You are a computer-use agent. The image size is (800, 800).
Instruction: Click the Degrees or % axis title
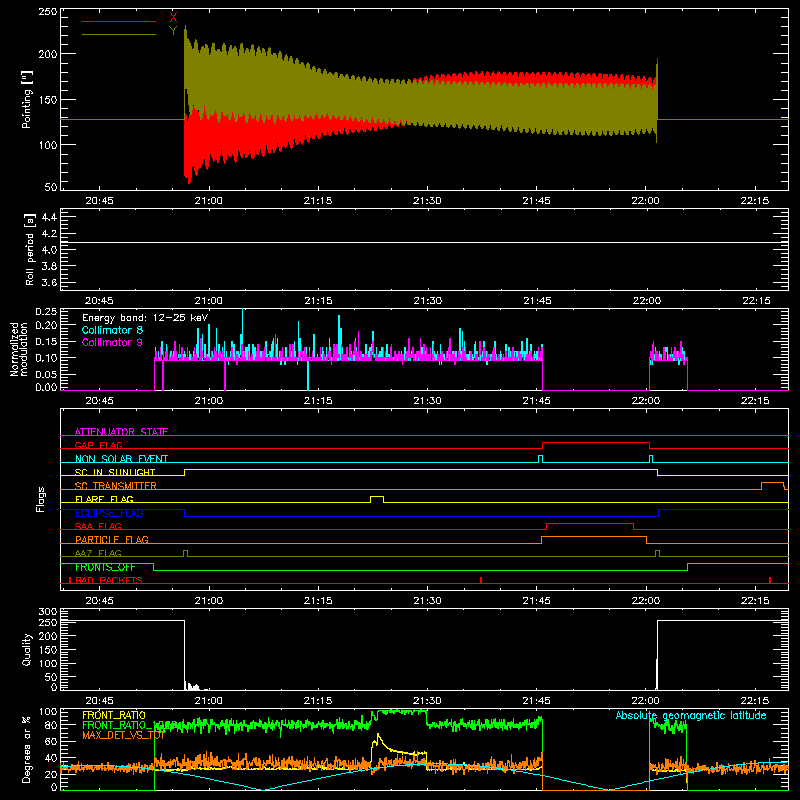(27, 749)
